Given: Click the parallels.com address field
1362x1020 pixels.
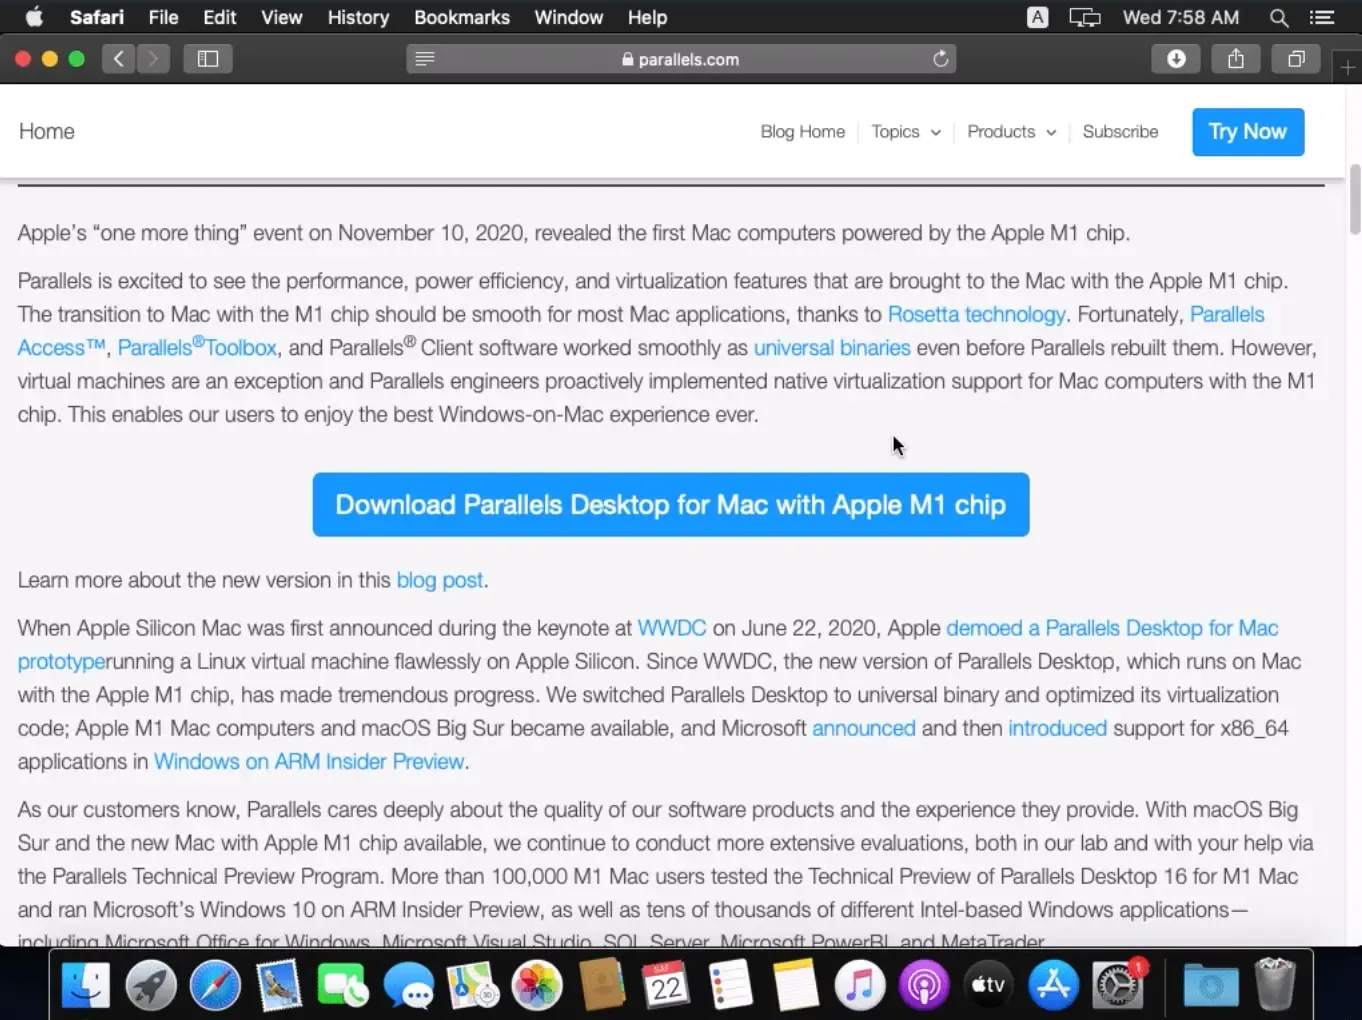Looking at the screenshot, I should [681, 59].
